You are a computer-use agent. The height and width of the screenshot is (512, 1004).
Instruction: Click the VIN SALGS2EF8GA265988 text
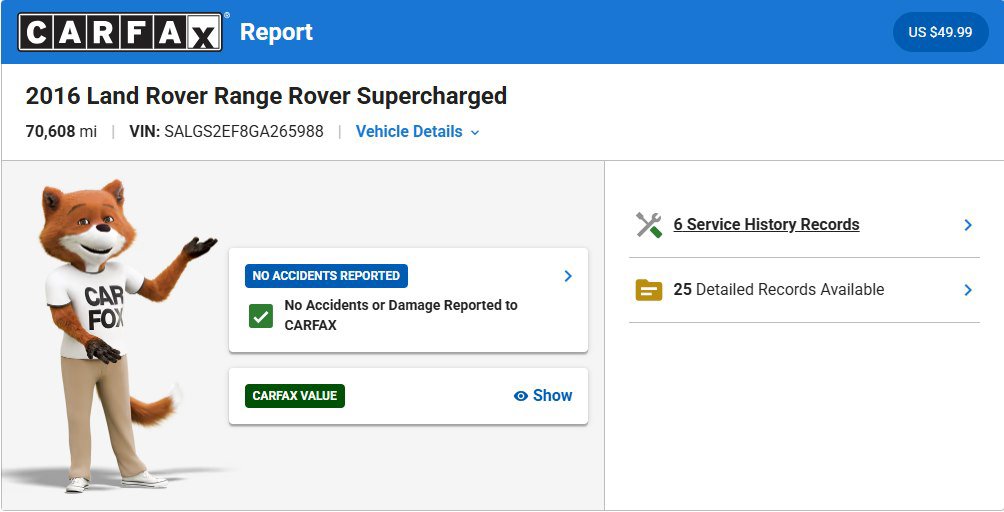tap(226, 132)
